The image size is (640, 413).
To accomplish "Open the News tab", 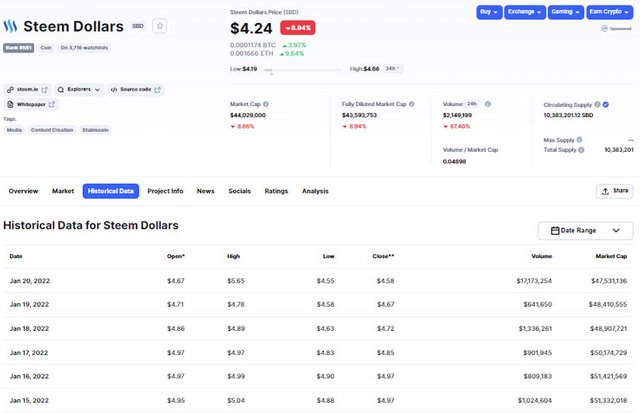I will [205, 191].
